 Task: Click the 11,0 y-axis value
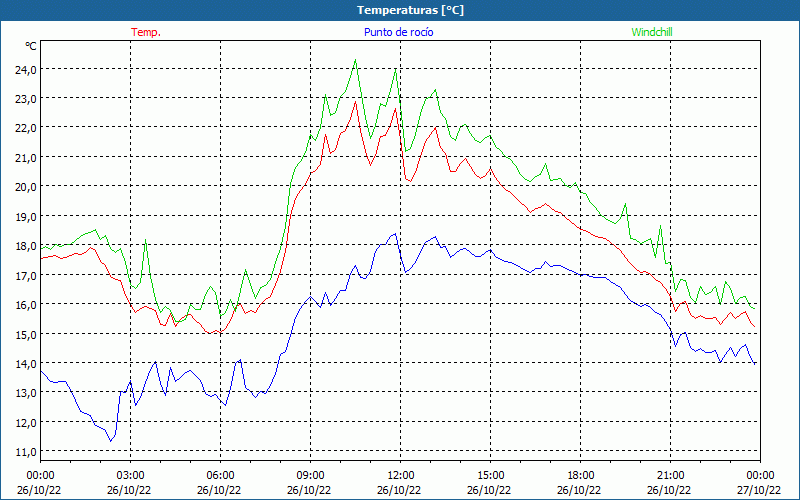click(26, 452)
